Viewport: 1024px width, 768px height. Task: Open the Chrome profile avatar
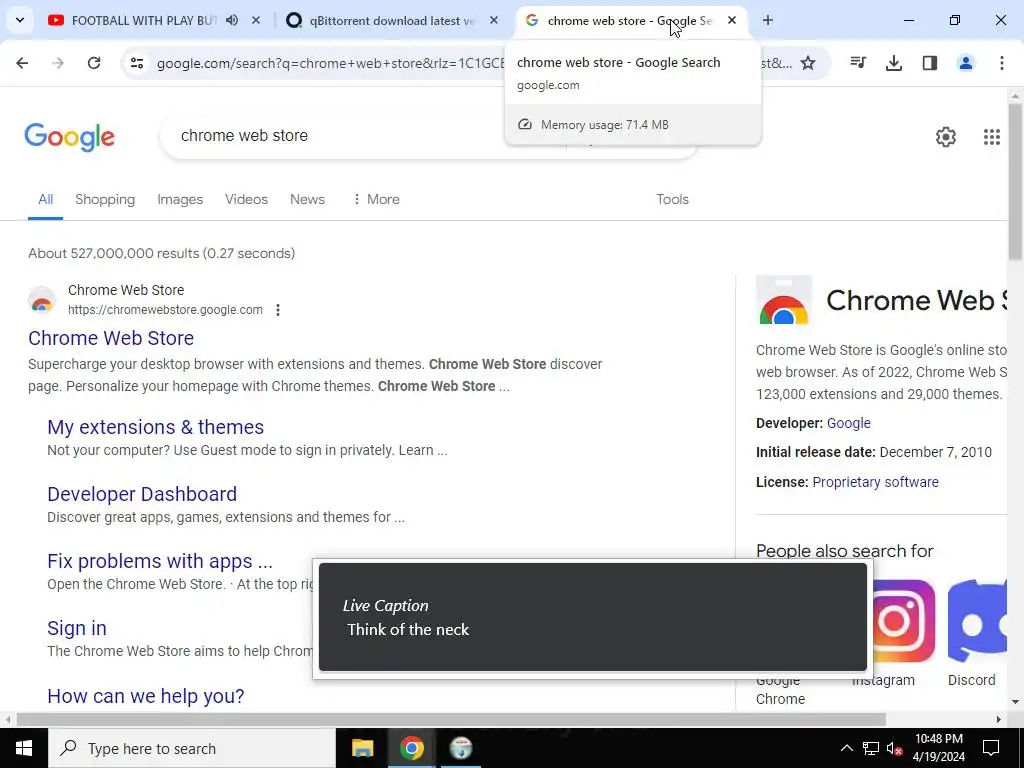pos(966,63)
